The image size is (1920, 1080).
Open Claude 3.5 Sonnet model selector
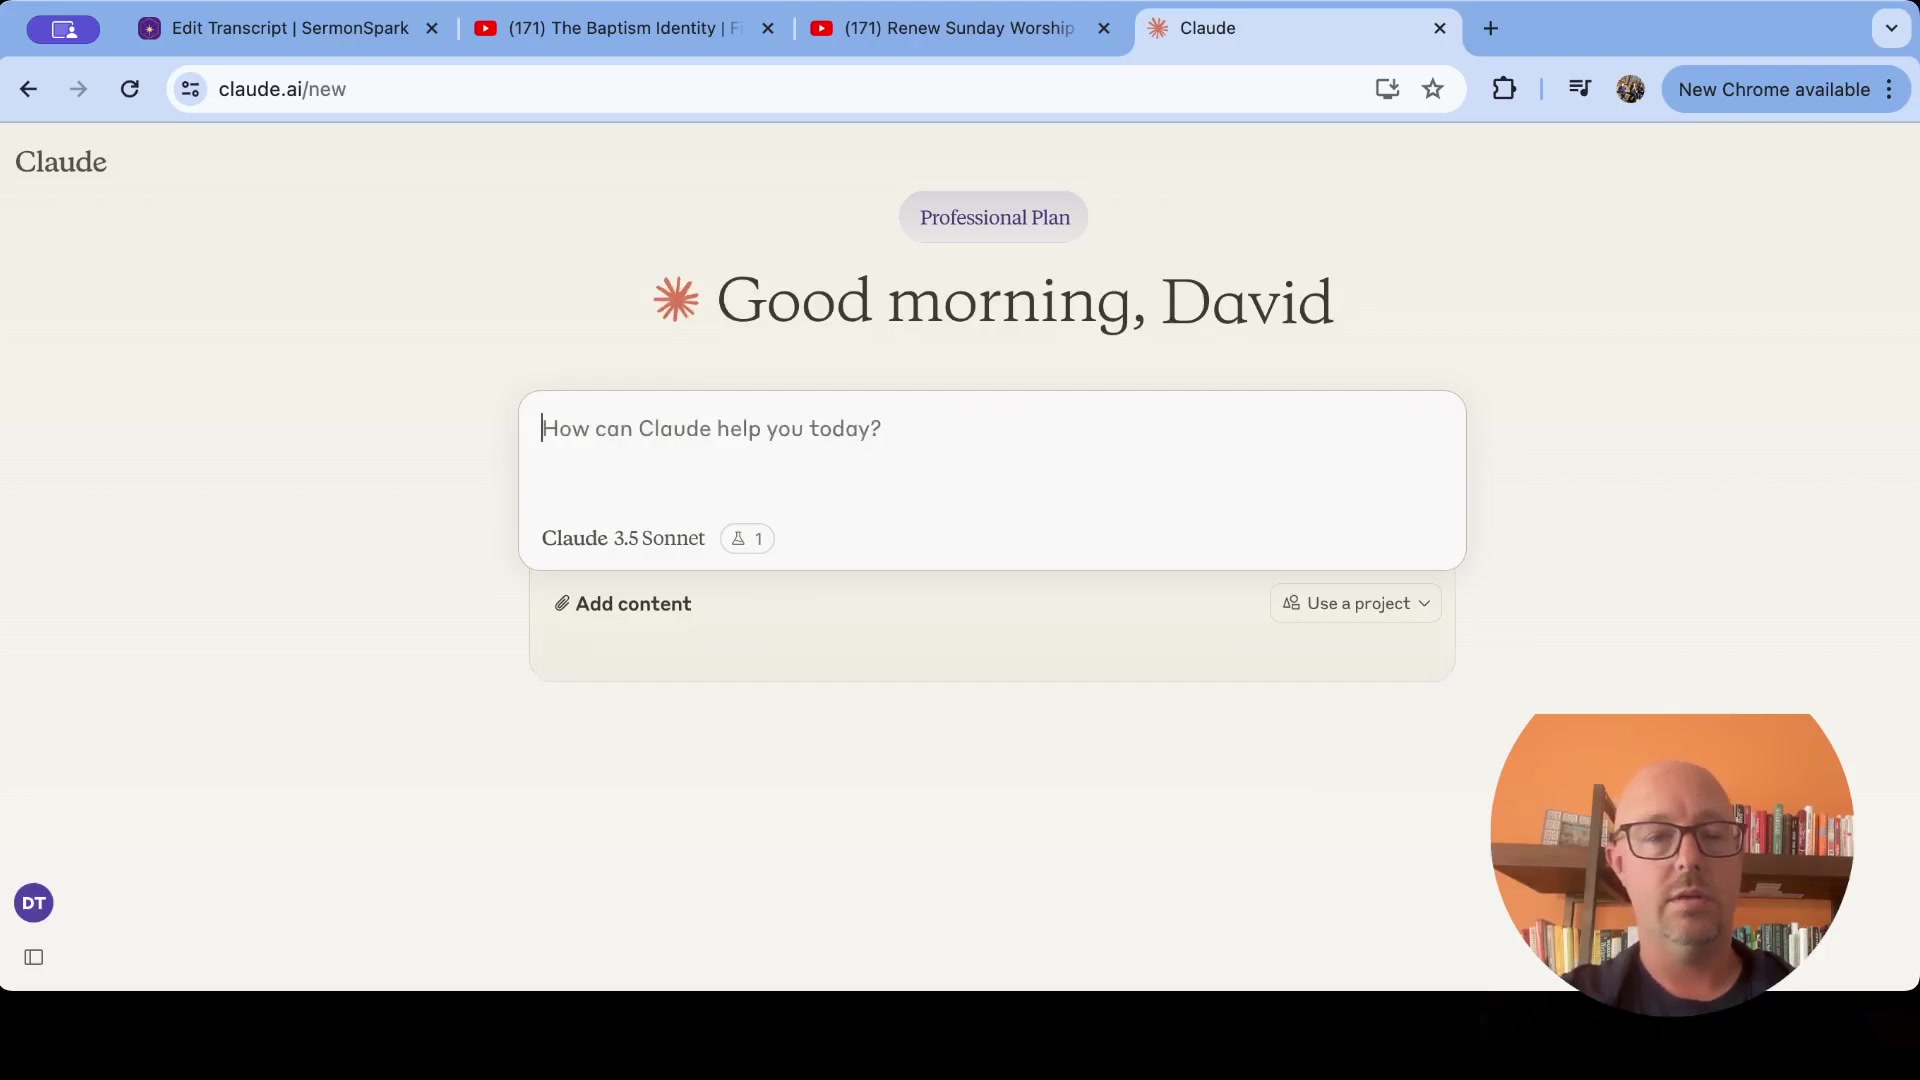[623, 538]
